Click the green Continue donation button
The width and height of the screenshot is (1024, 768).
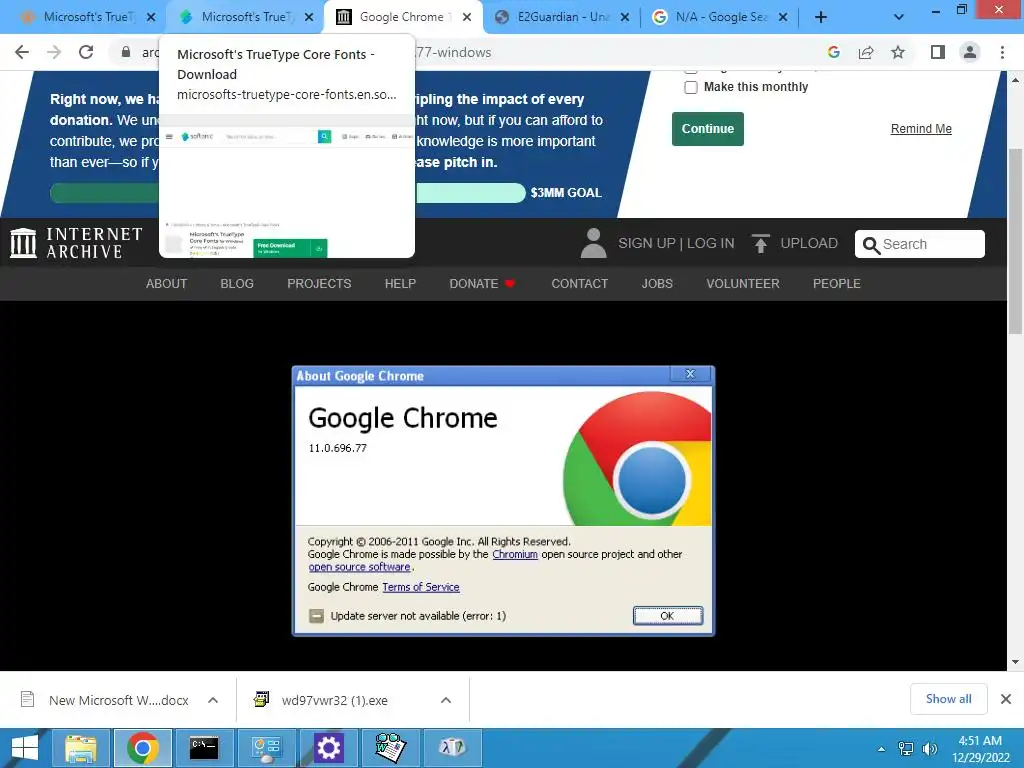(x=708, y=129)
